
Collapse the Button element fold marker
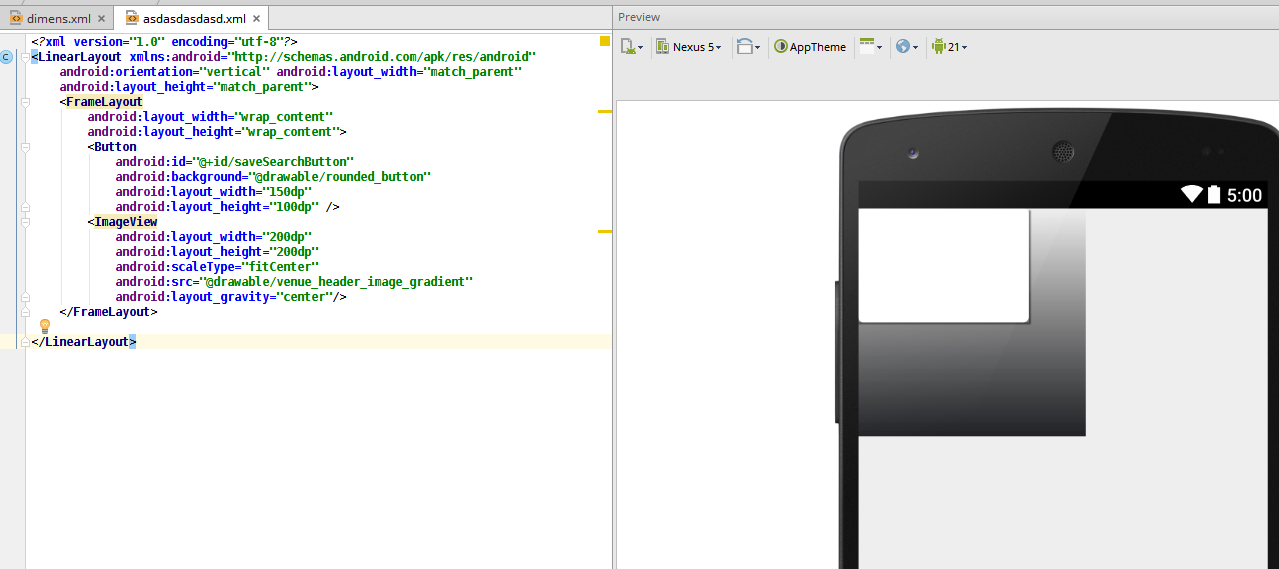[25, 147]
